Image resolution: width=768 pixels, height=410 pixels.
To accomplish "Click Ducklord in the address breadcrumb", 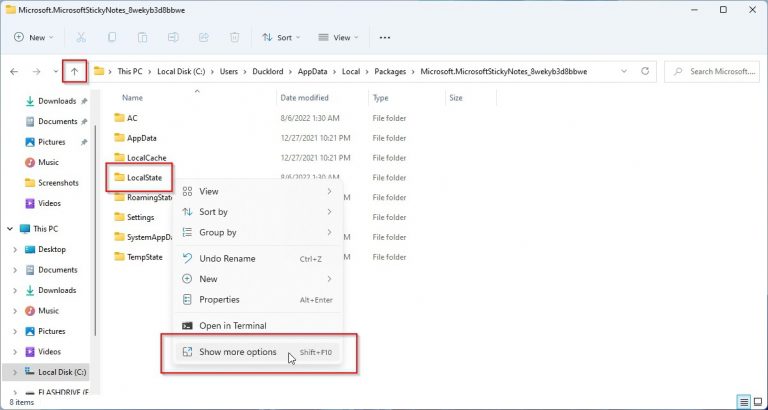I will click(267, 72).
